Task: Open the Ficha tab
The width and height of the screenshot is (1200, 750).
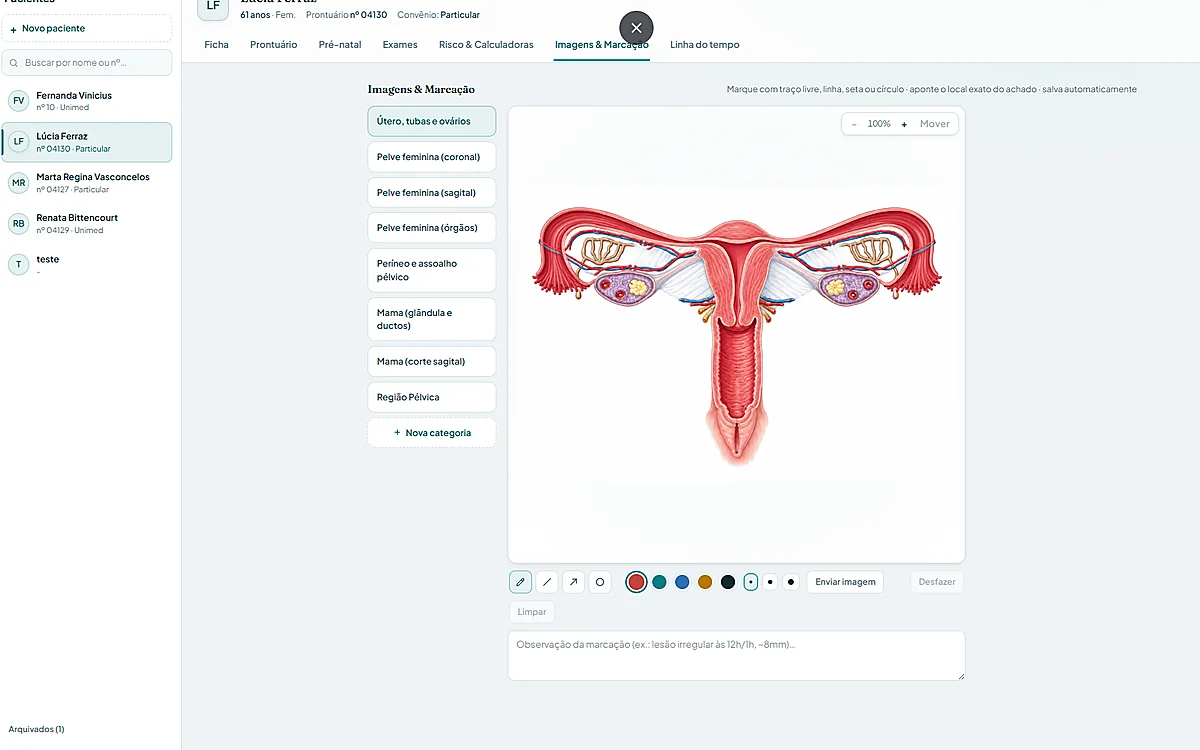Action: pyautogui.click(x=216, y=45)
